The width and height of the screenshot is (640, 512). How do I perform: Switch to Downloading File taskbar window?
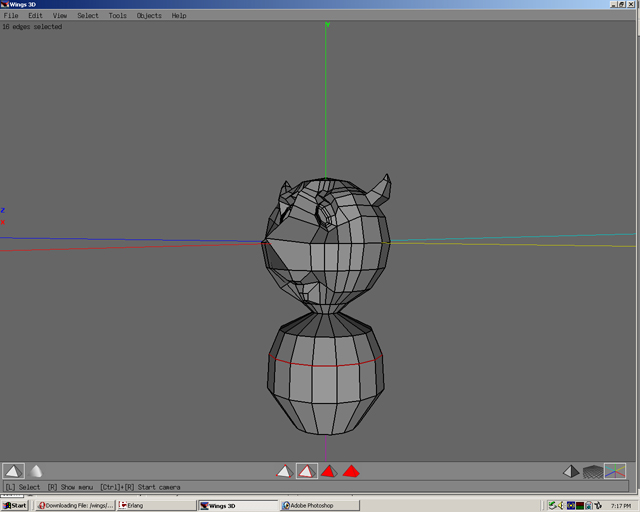point(75,505)
